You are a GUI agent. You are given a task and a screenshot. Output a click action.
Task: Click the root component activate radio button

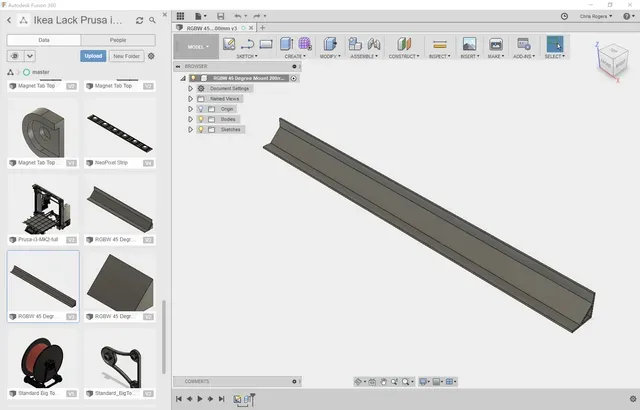coord(293,78)
